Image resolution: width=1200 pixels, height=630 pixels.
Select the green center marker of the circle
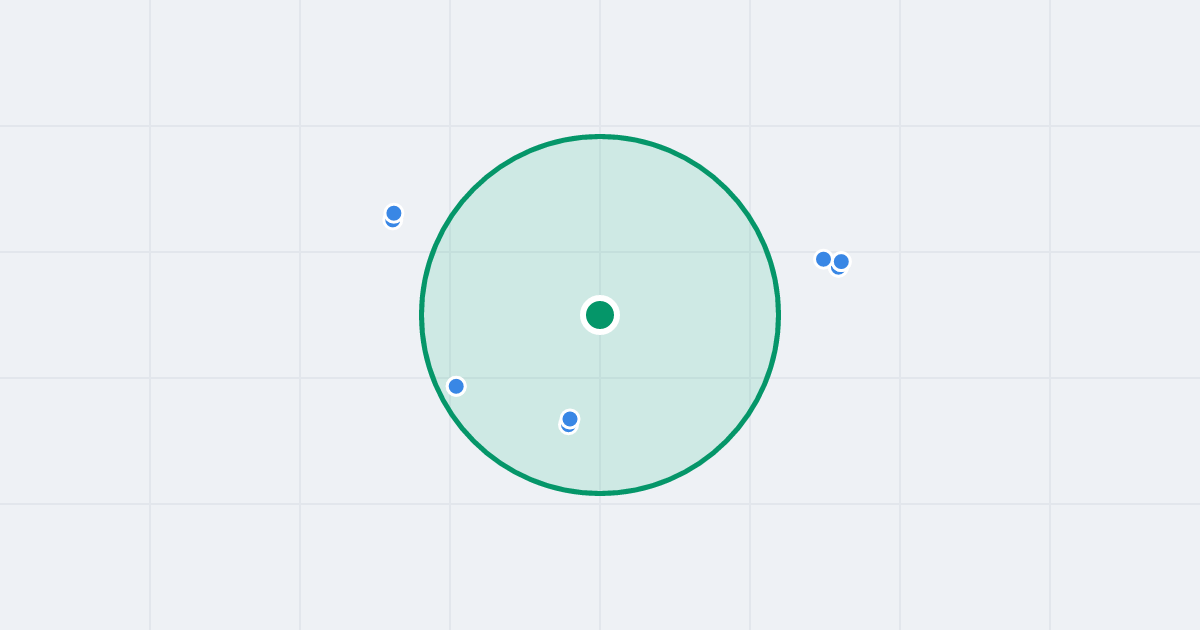click(600, 315)
